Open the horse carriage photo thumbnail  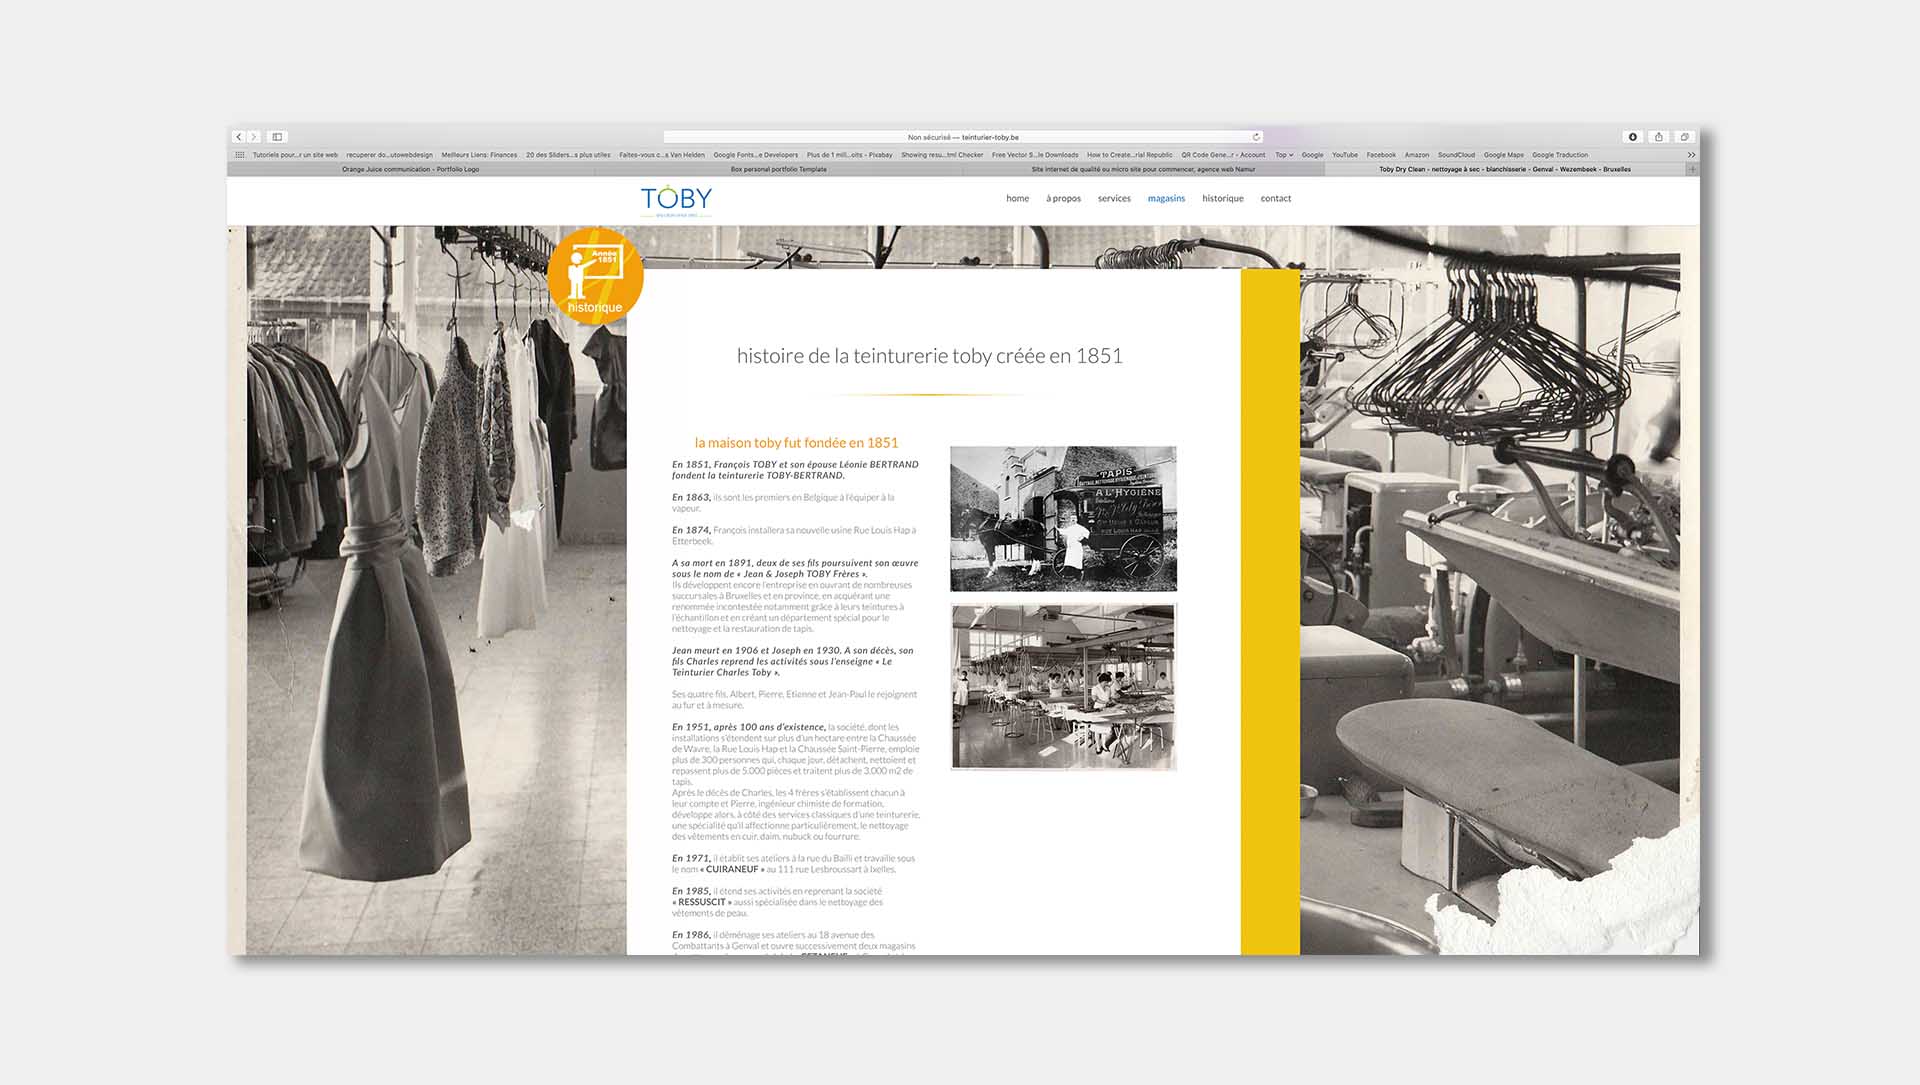[1063, 518]
